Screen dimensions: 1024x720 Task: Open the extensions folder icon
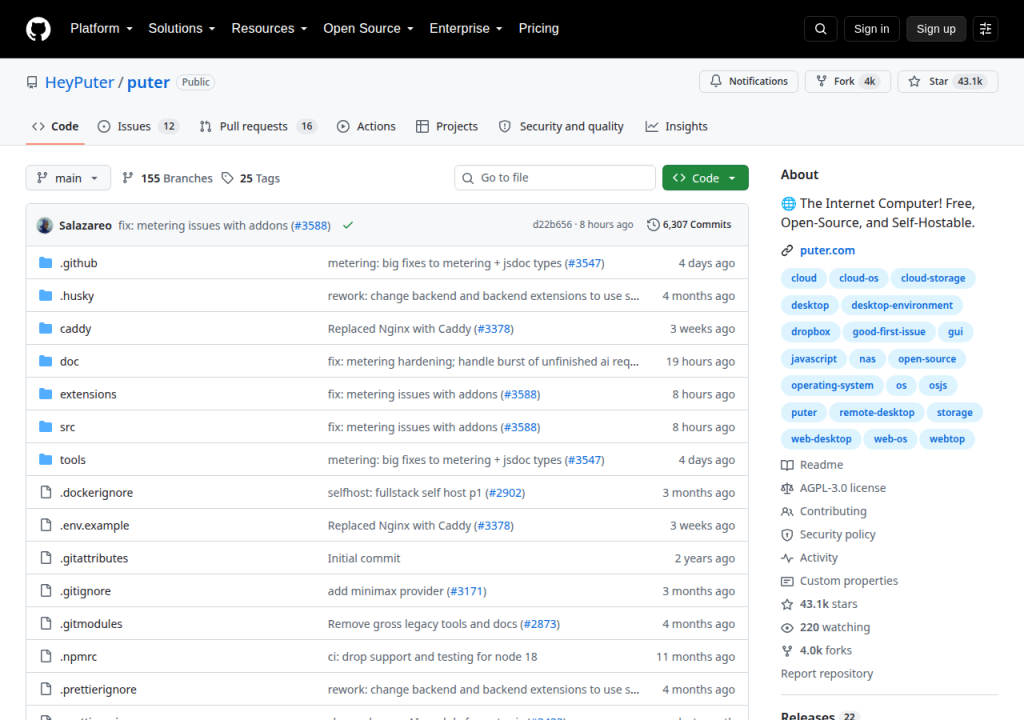coord(45,393)
